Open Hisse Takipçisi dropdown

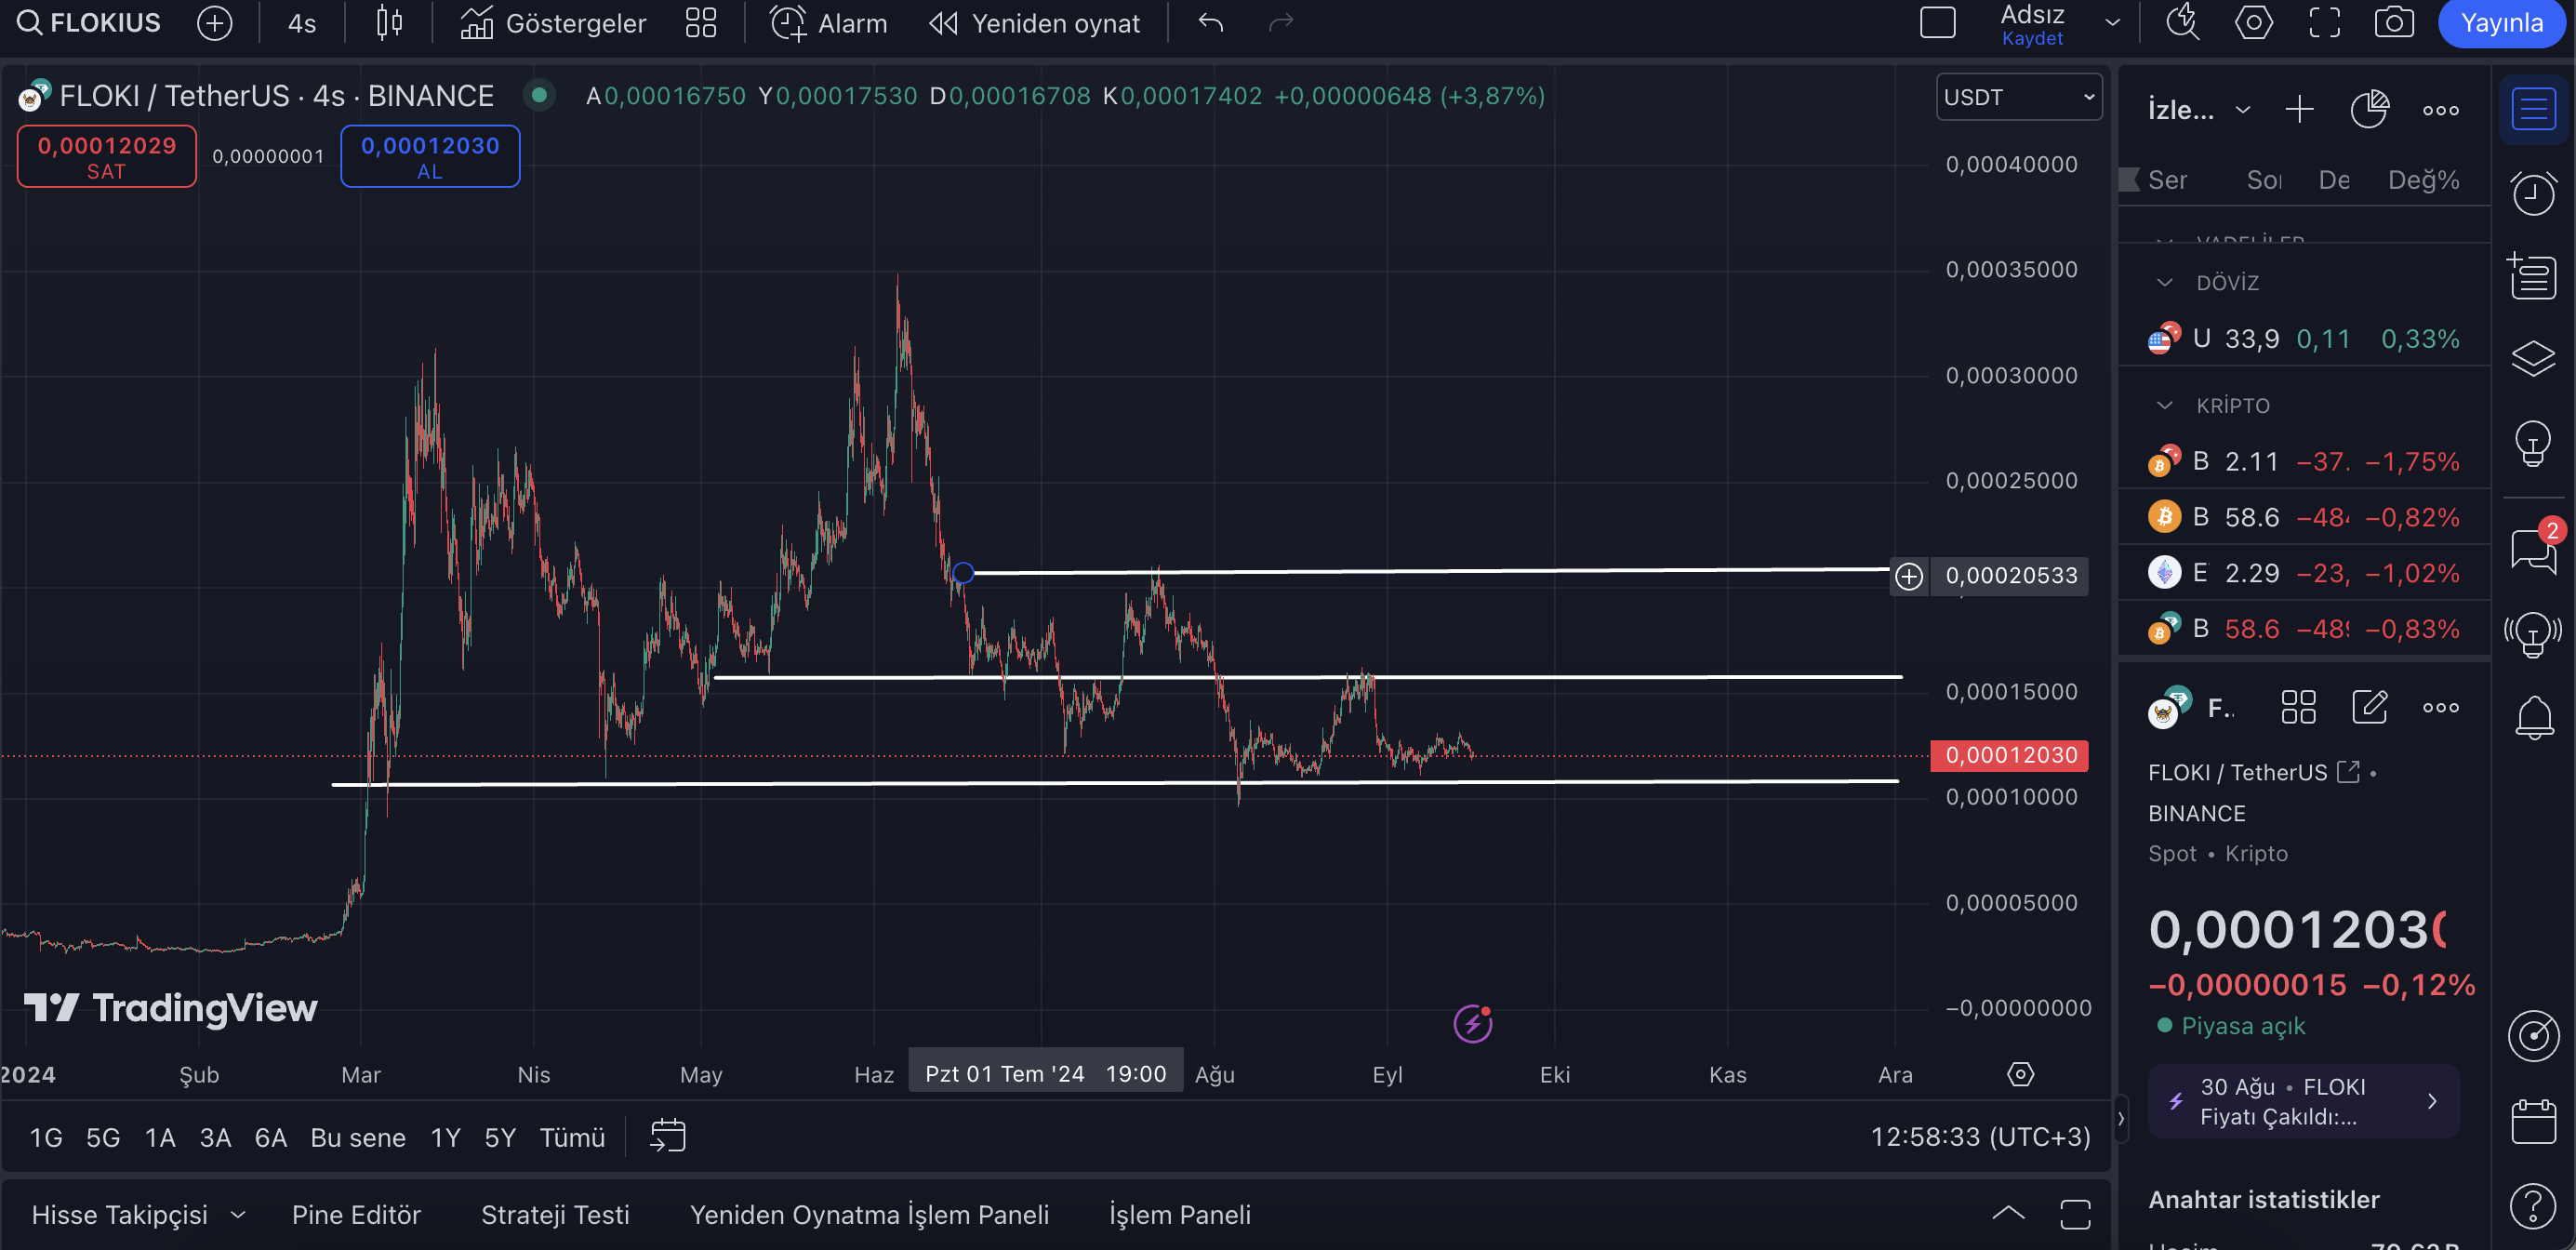(138, 1214)
